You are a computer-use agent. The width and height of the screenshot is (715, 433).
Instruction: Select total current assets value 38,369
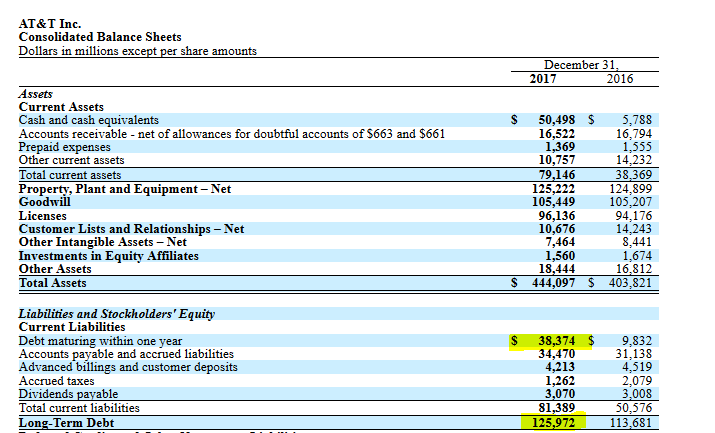pyautogui.click(x=634, y=175)
